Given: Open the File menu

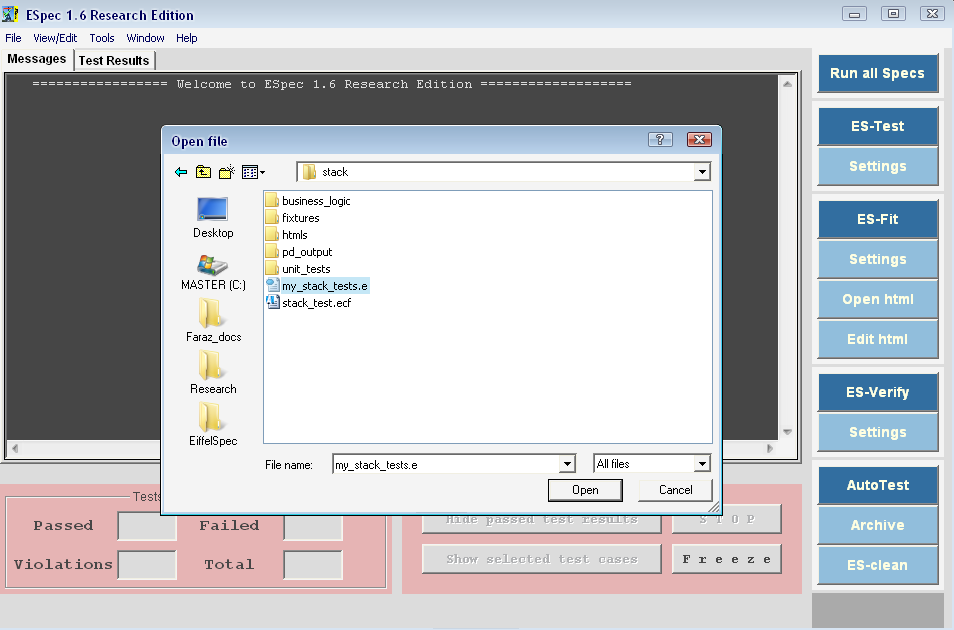Looking at the screenshot, I should tap(13, 38).
